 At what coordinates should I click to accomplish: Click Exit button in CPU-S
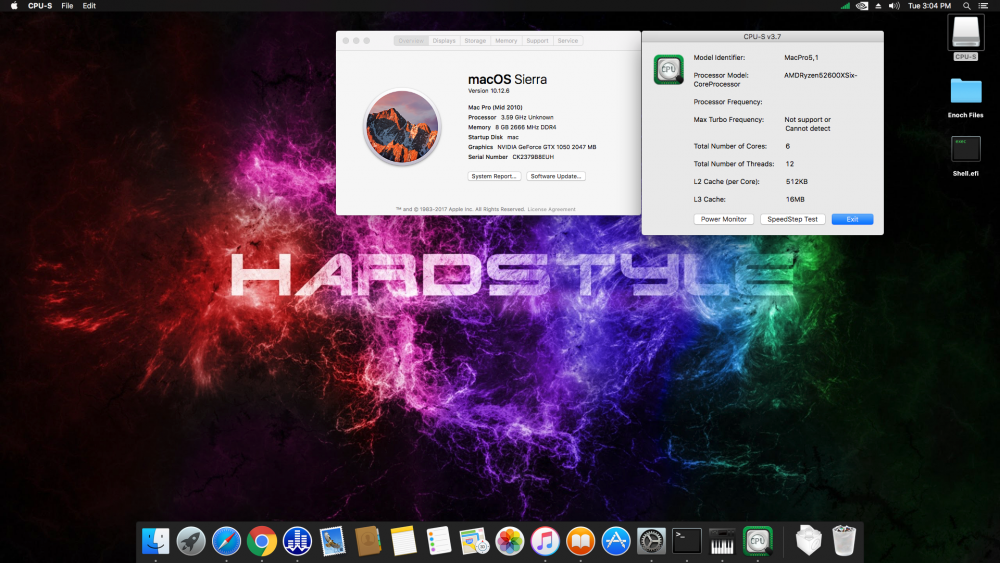[x=852, y=219]
